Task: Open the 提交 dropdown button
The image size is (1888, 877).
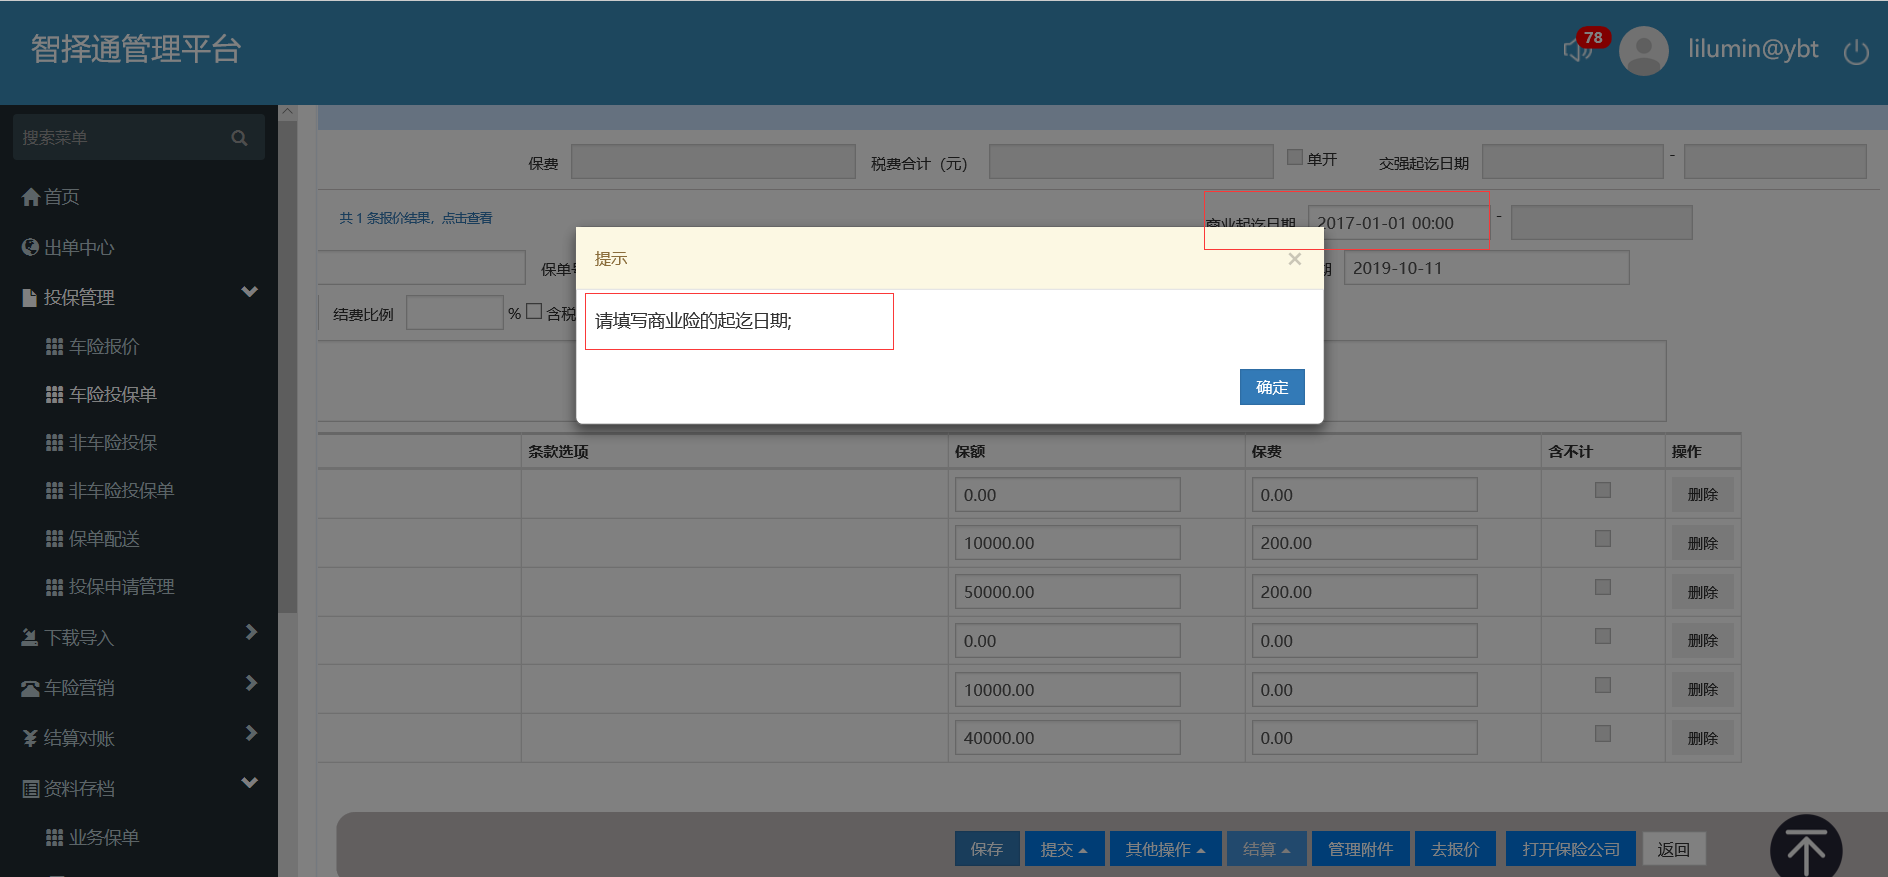Action: 1064,849
